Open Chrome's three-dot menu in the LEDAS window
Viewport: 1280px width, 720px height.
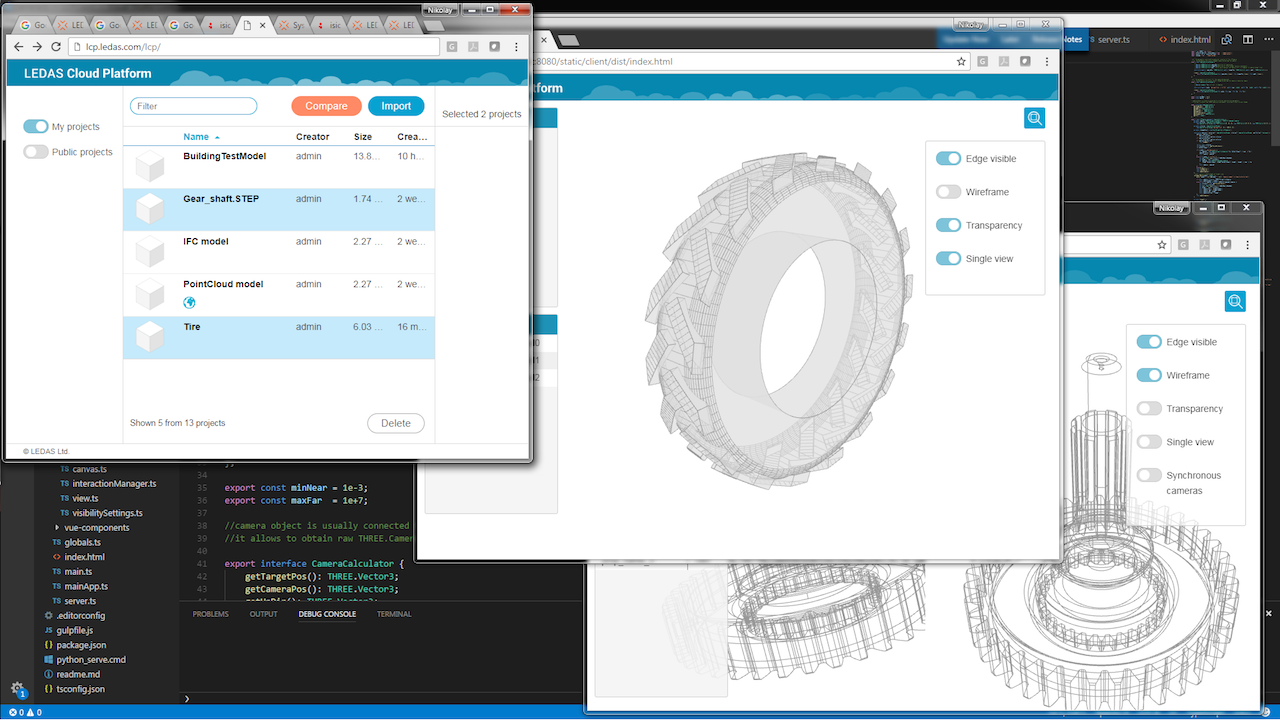[516, 47]
